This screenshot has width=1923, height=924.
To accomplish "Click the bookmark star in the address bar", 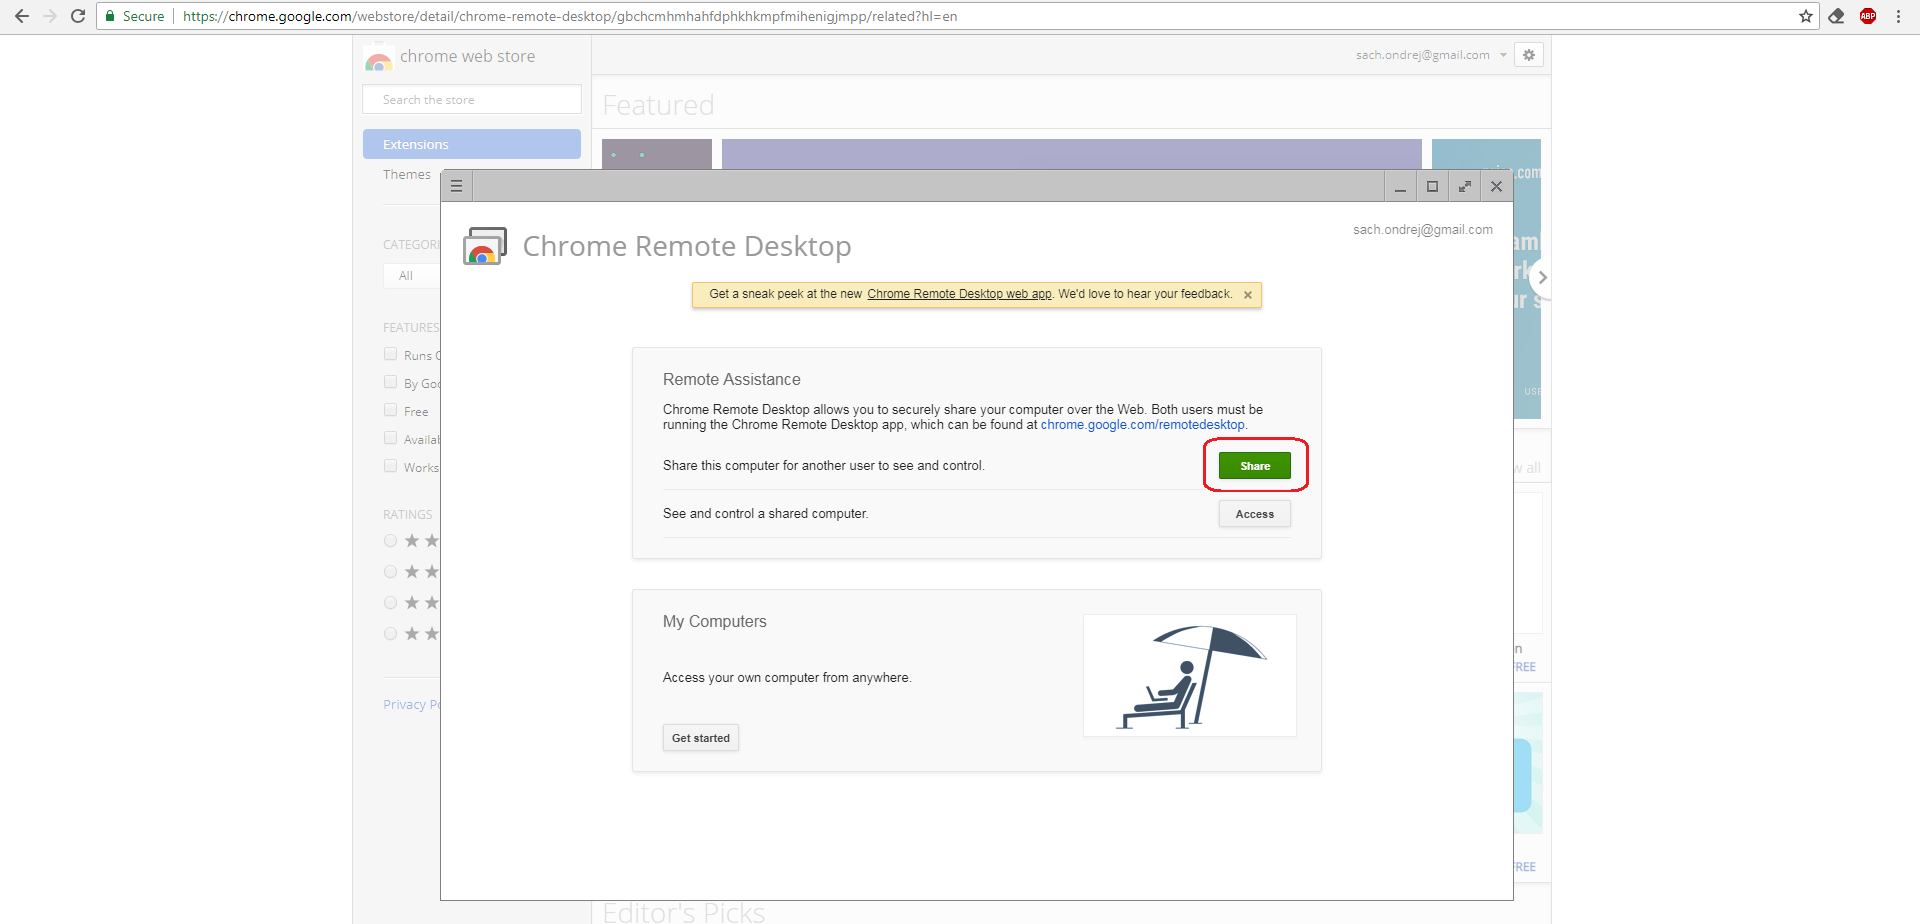I will tap(1806, 16).
